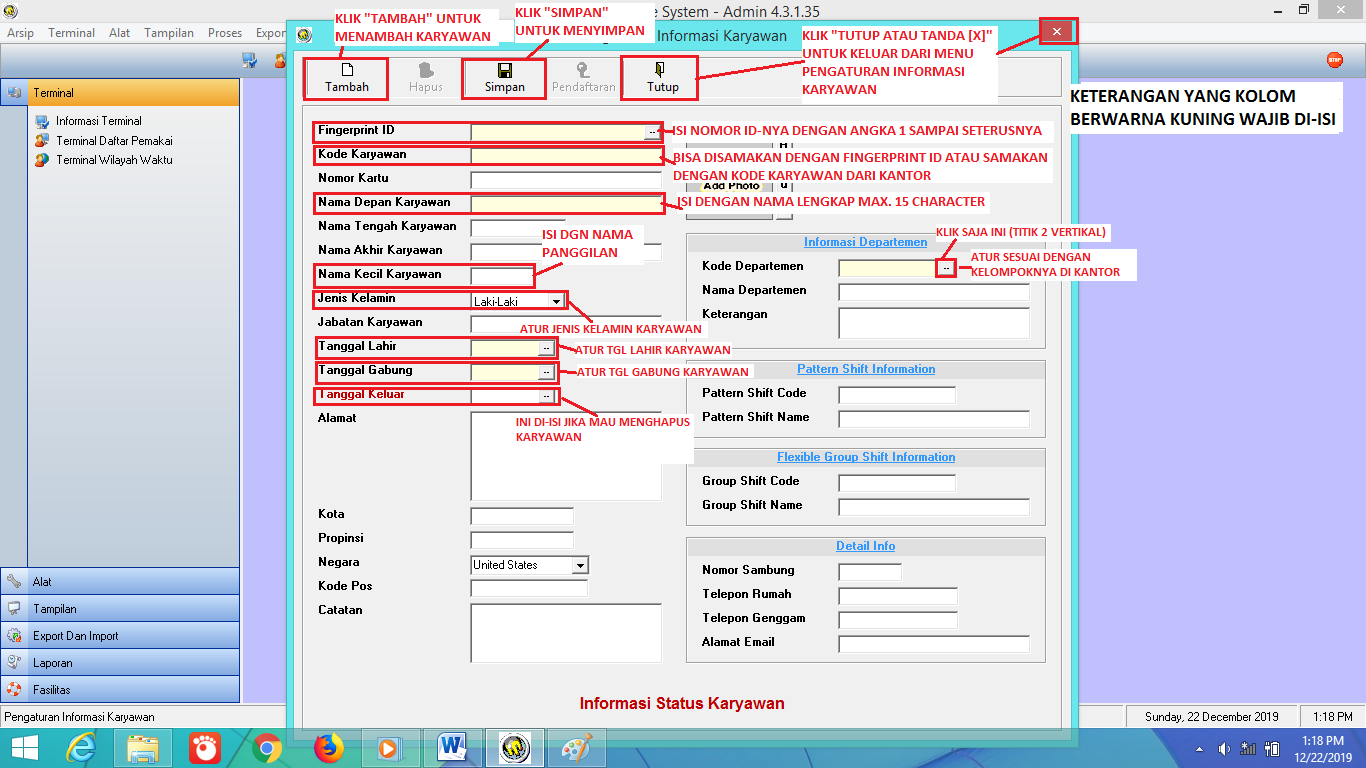
Task: Open the Arsip menu
Action: click(20, 33)
